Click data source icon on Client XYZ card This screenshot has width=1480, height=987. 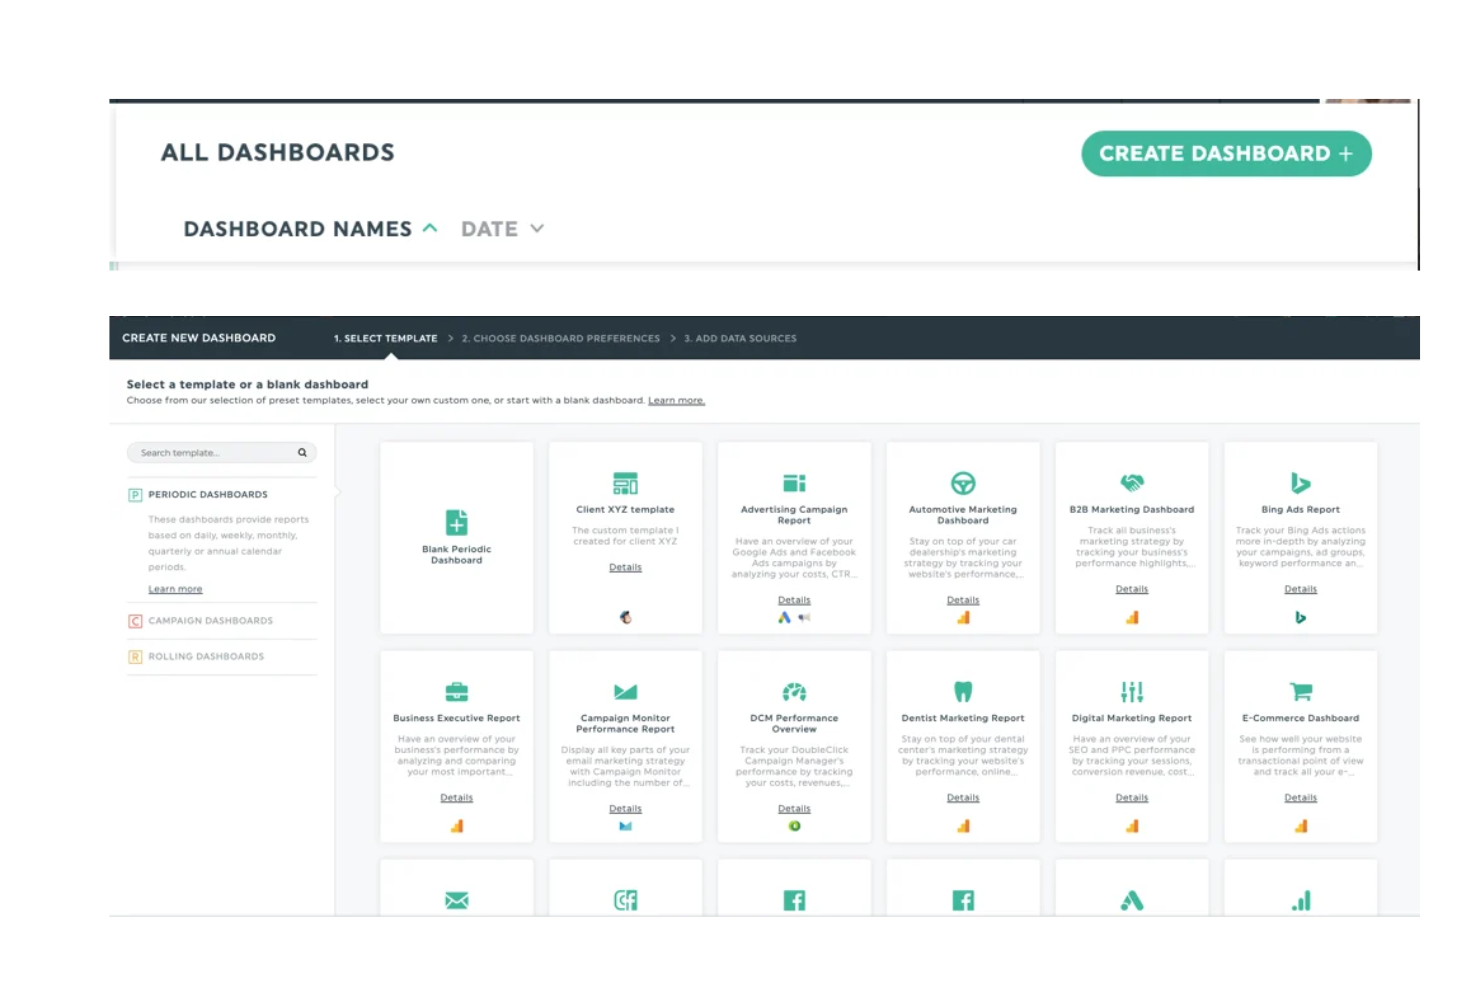pos(625,618)
